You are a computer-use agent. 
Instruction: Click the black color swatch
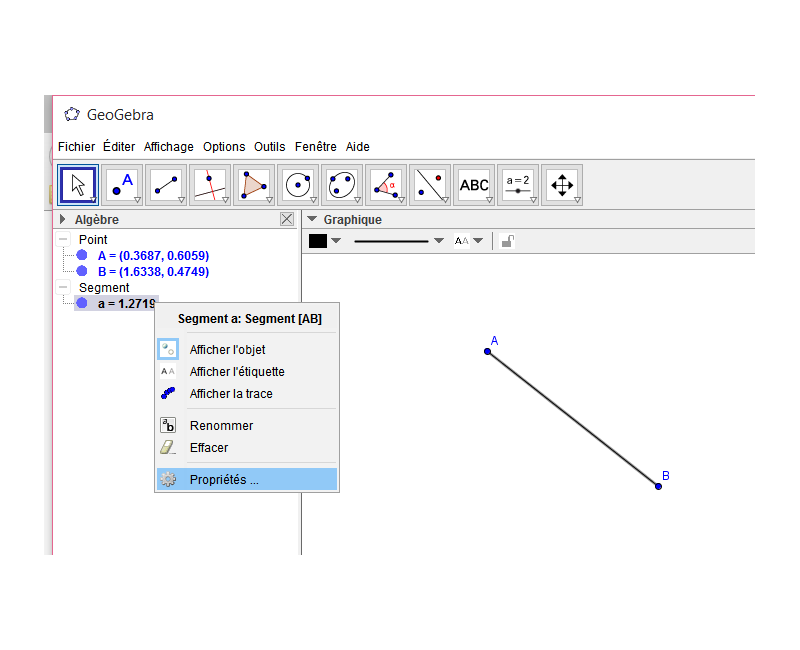point(318,241)
